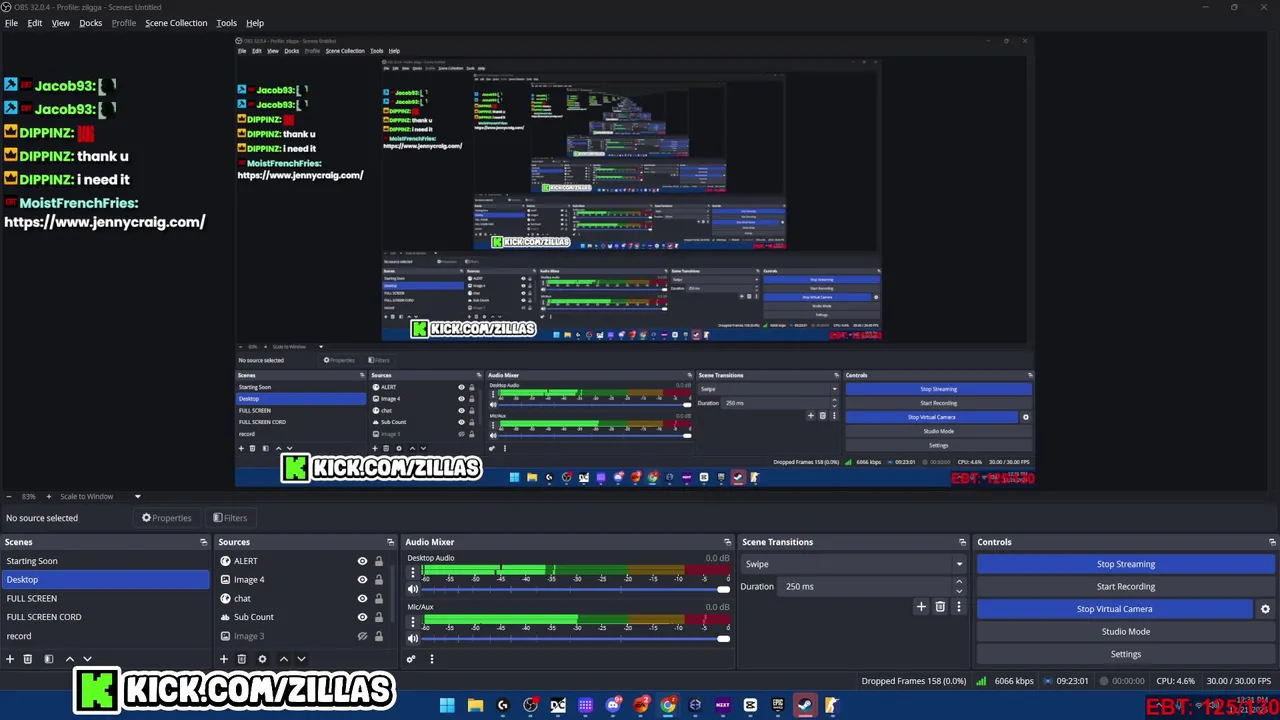Open Scene Collection menu
Screen dimensions: 1280x720
pos(176,23)
